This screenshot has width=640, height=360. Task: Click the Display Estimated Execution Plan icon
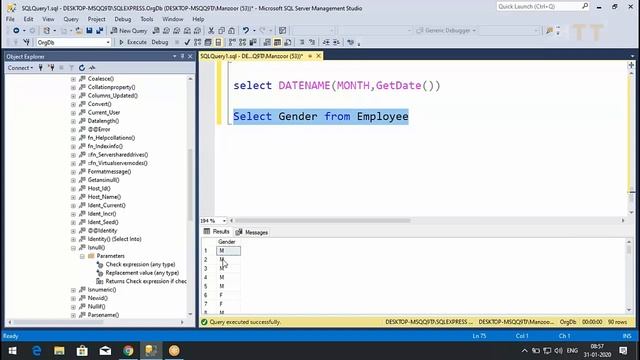(198, 42)
